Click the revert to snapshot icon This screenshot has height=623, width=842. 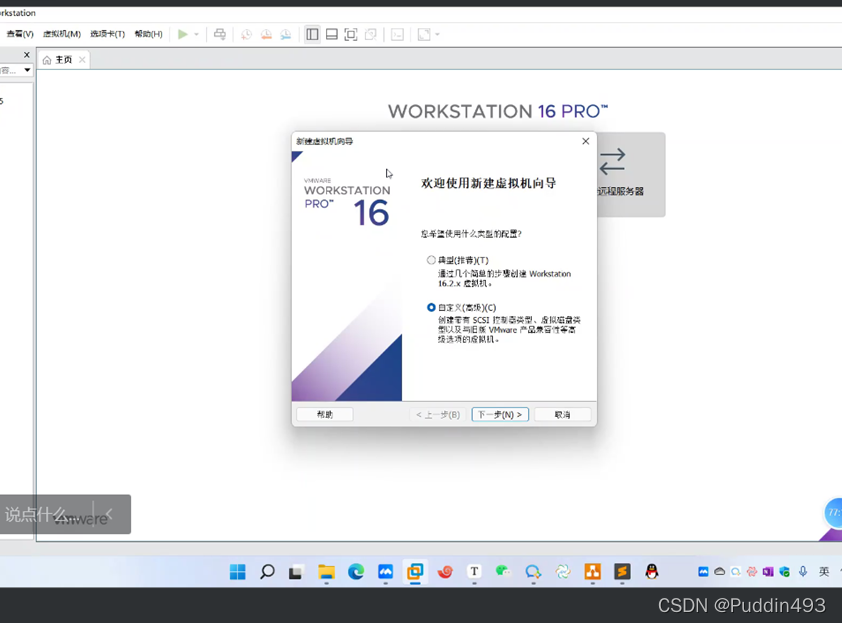coord(266,34)
